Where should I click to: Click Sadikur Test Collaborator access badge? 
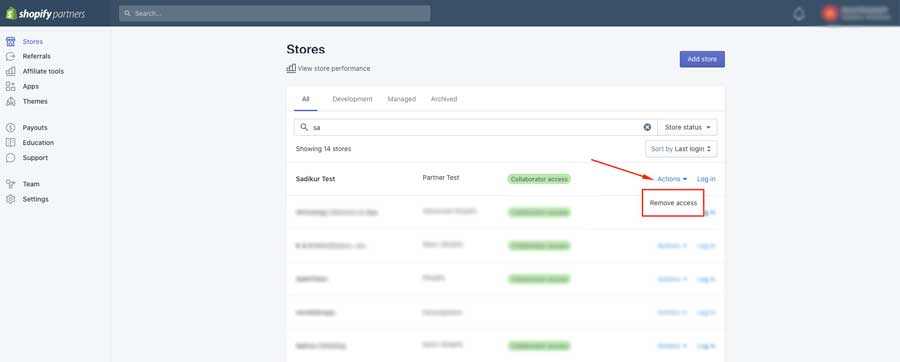point(539,179)
